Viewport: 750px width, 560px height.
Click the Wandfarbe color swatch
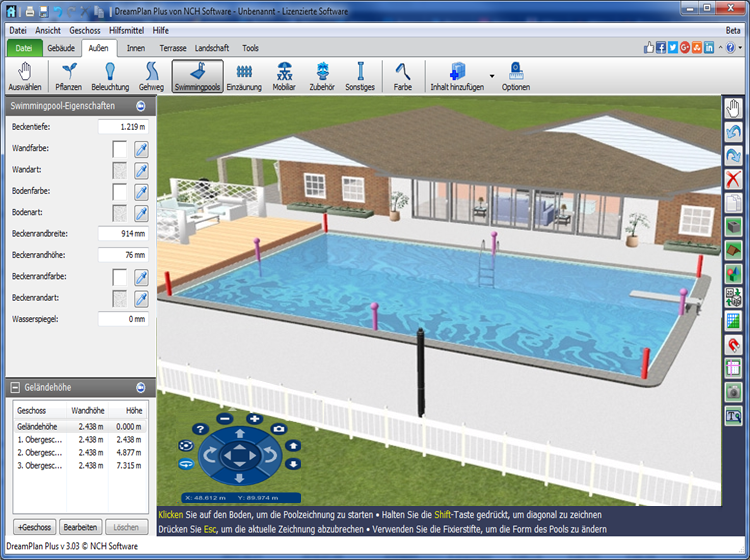click(120, 149)
